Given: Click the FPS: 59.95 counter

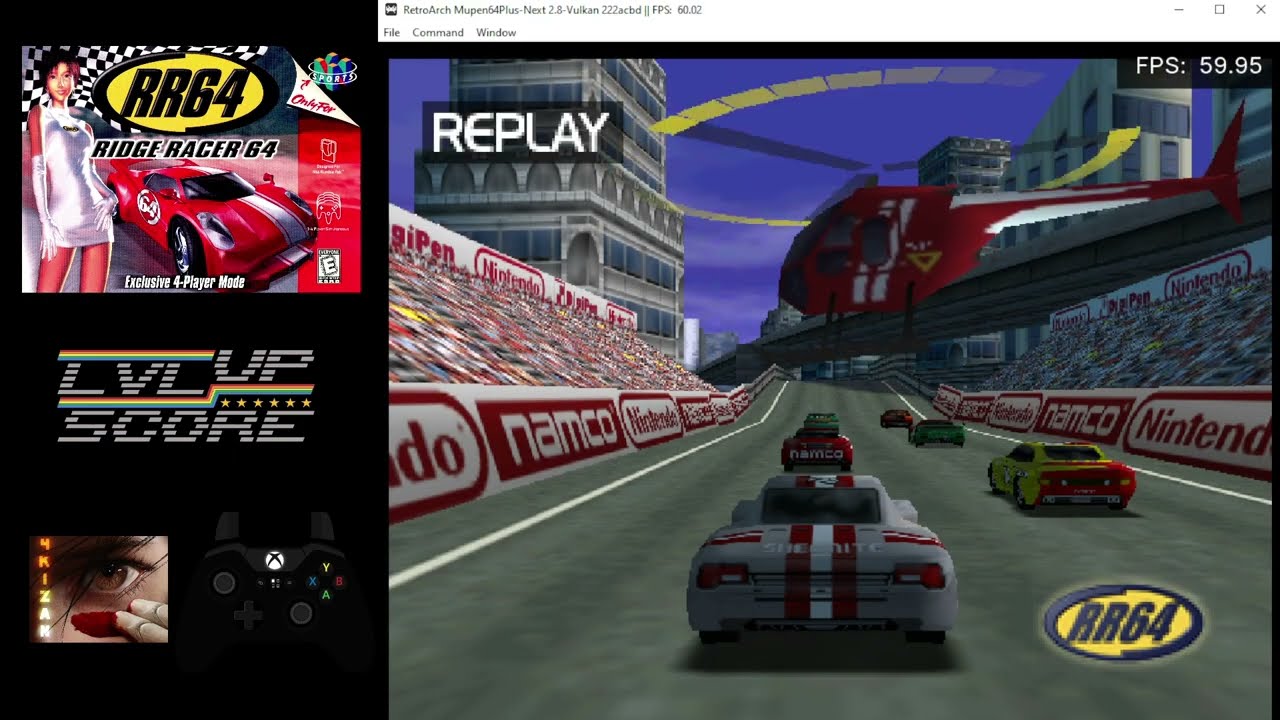Looking at the screenshot, I should tap(1198, 66).
